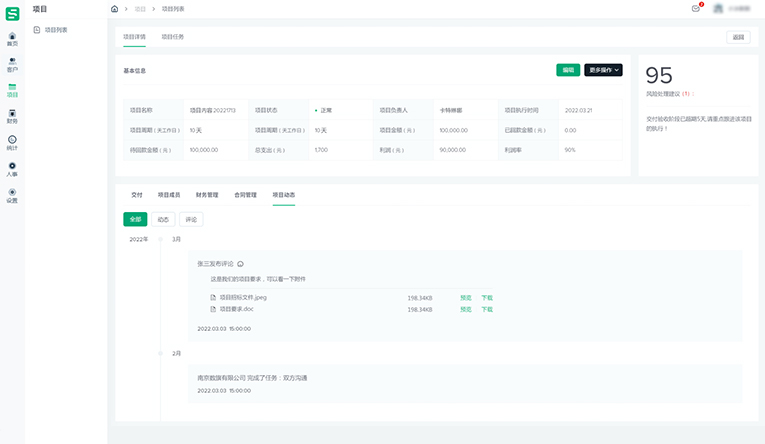Open 财务 finance section in sidebar
The image size is (765, 444).
[x=12, y=116]
